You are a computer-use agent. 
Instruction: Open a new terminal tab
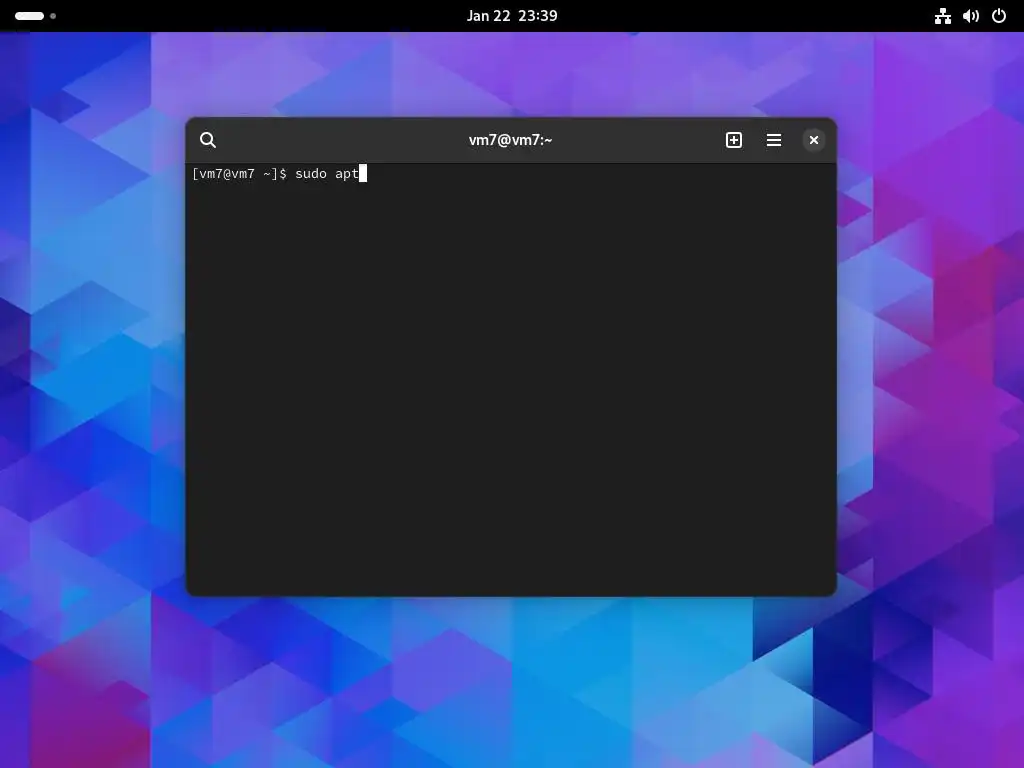[x=733, y=140]
